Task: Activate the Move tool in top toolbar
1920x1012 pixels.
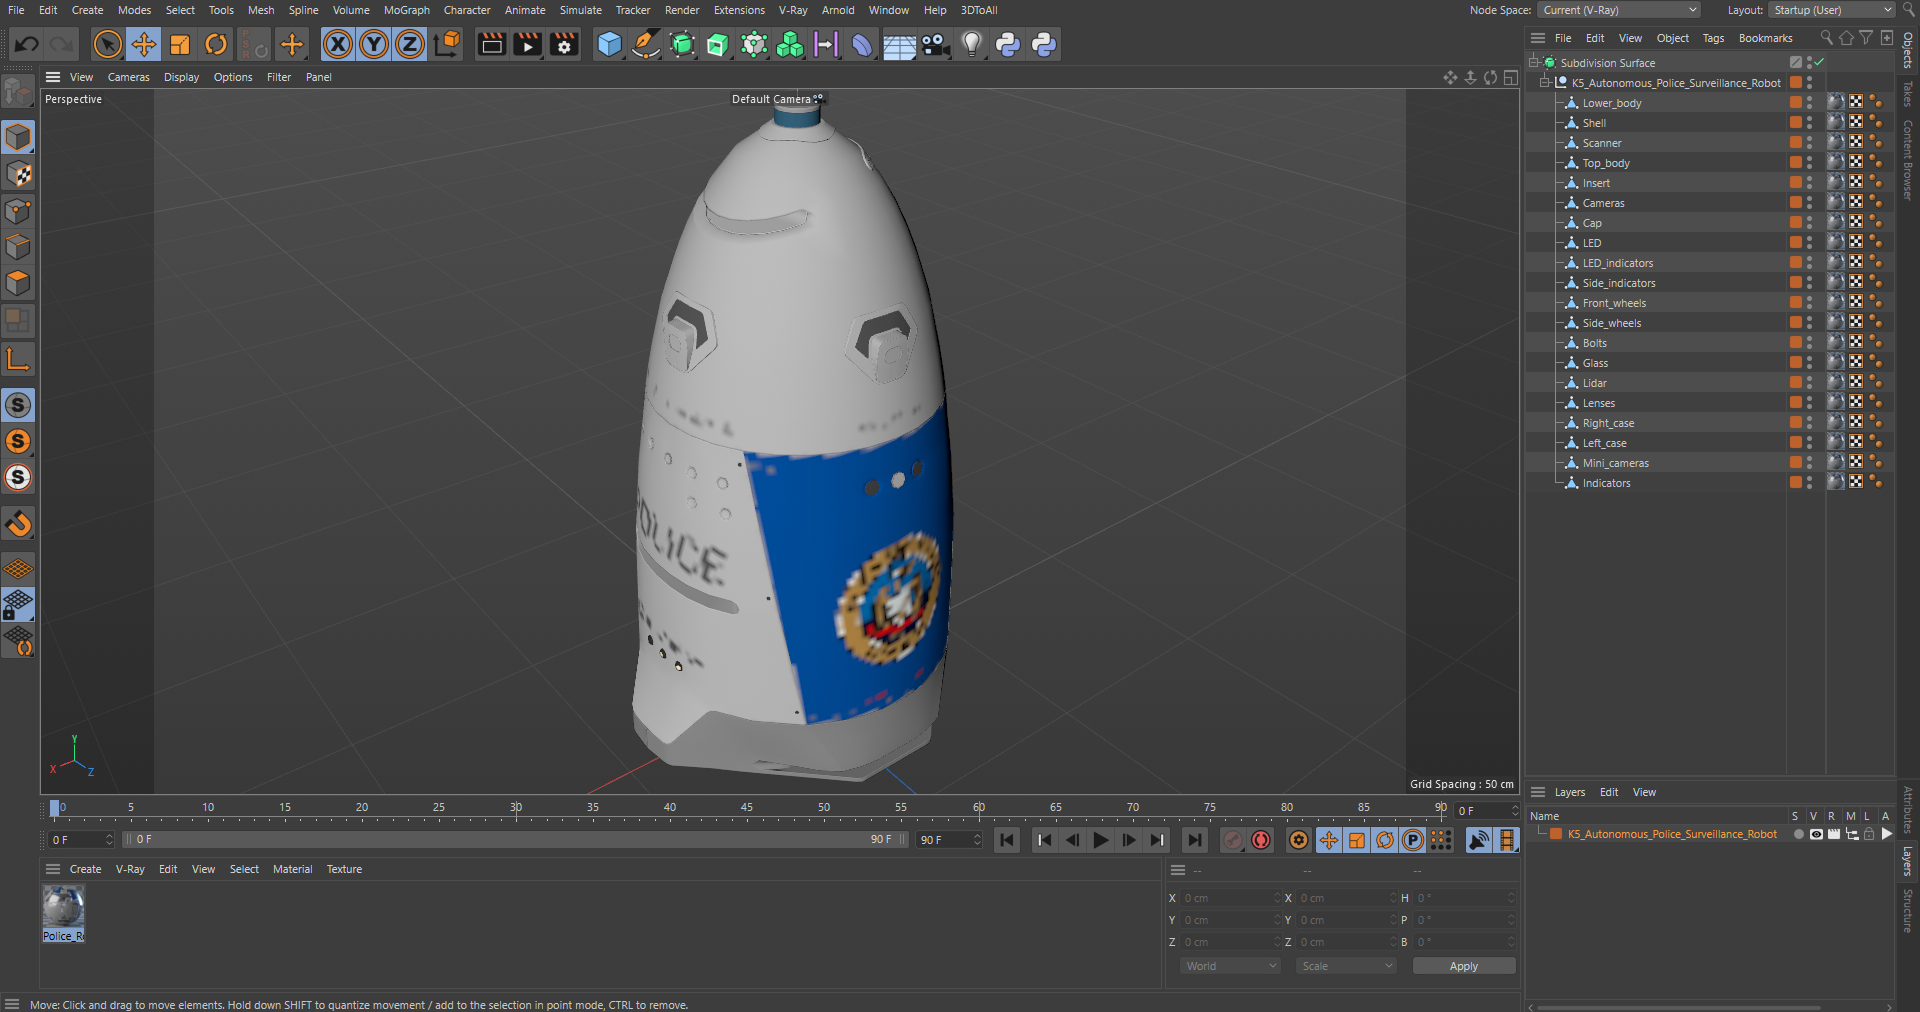Action: point(144,44)
